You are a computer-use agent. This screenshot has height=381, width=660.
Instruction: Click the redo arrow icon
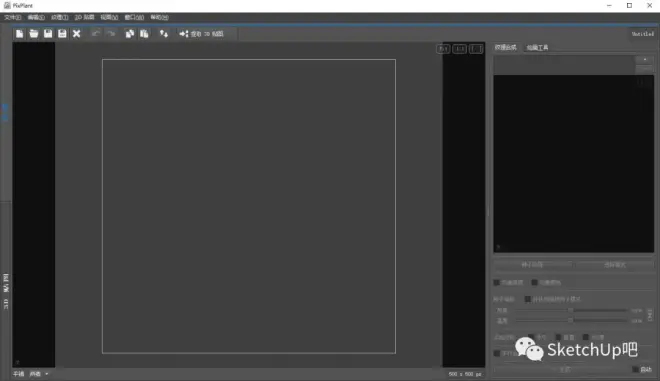[x=111, y=34]
